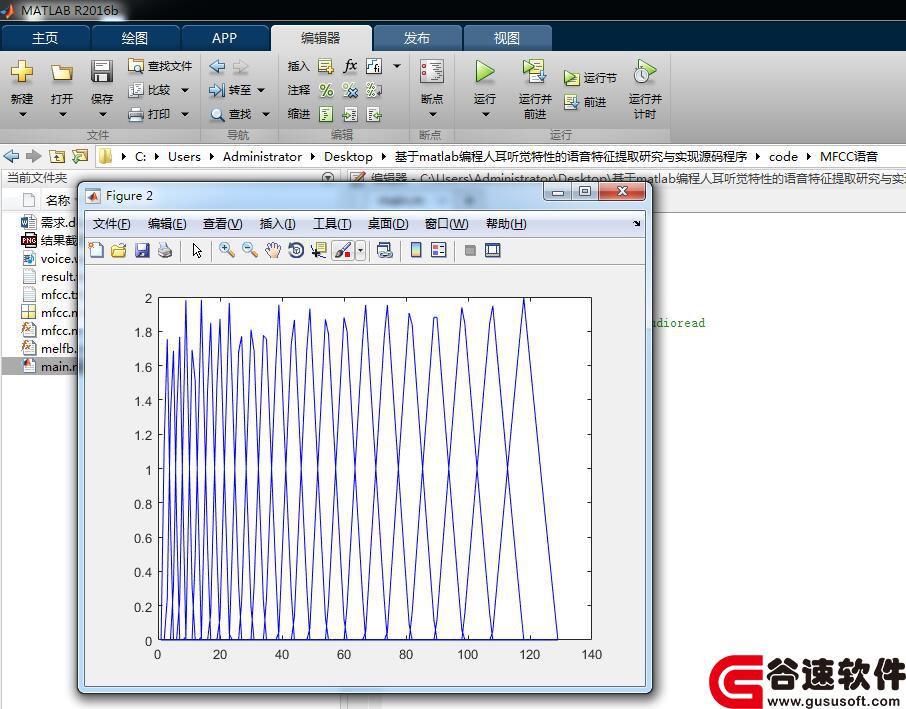
Task: Switch to the 绘图 (Plots) tab
Action: 135,38
